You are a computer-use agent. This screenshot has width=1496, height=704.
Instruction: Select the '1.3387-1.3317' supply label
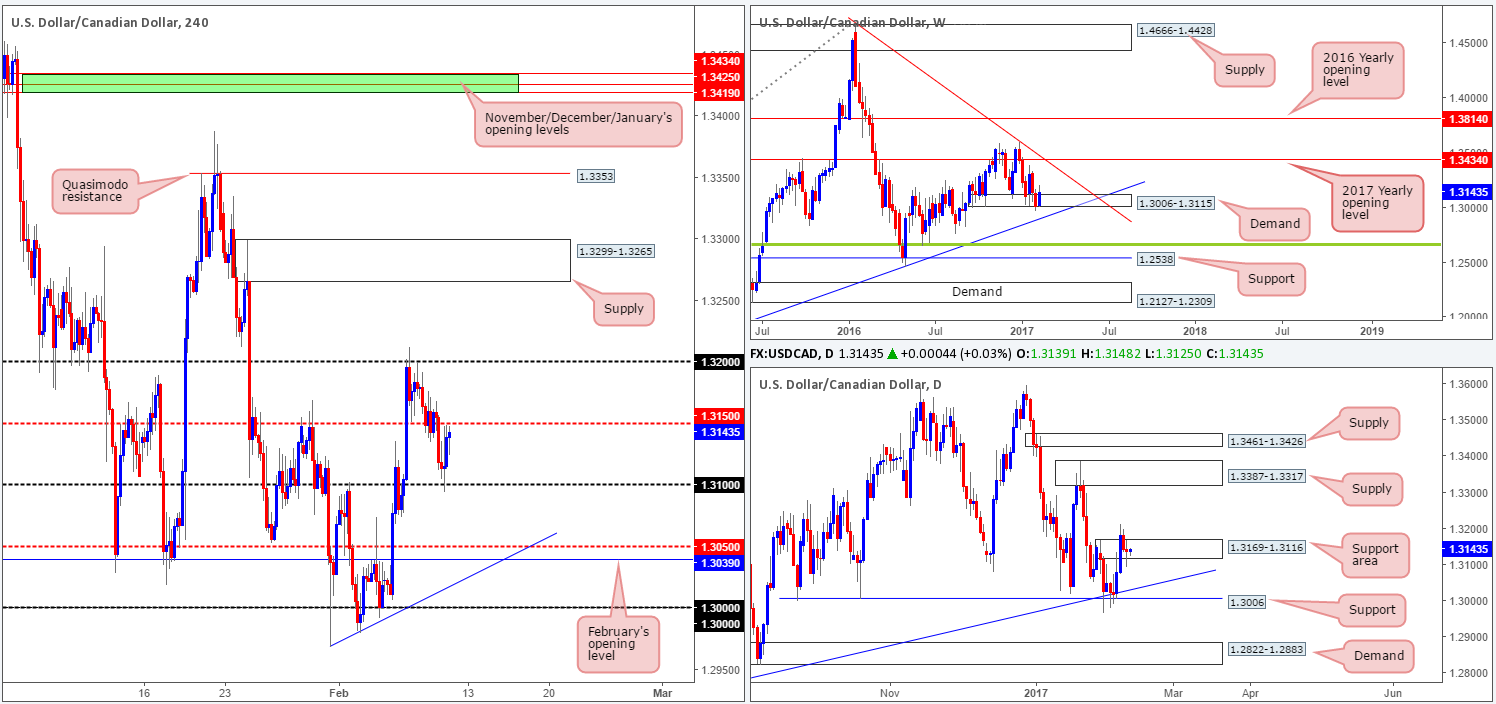pyautogui.click(x=1267, y=476)
